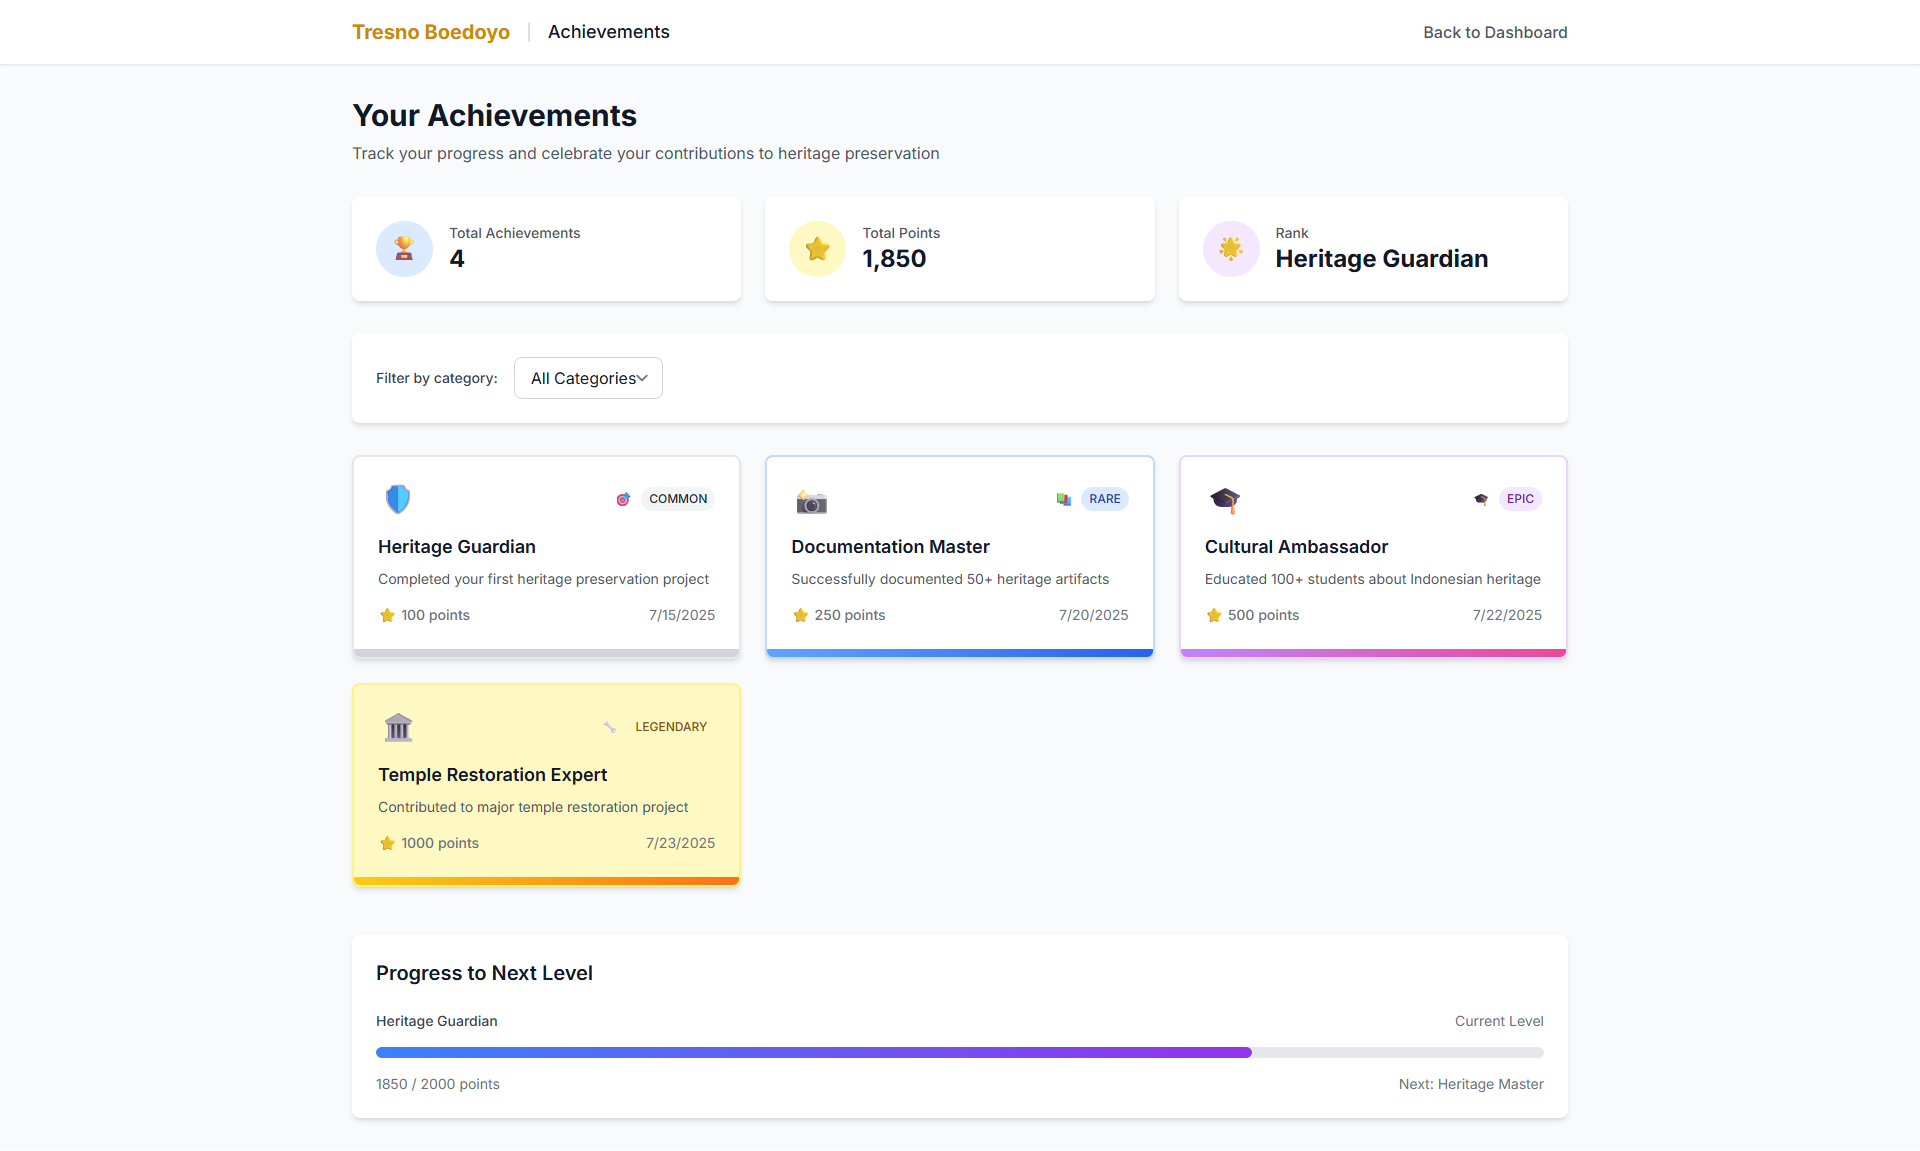
Task: Click the star next to 1000 points
Action: [387, 843]
